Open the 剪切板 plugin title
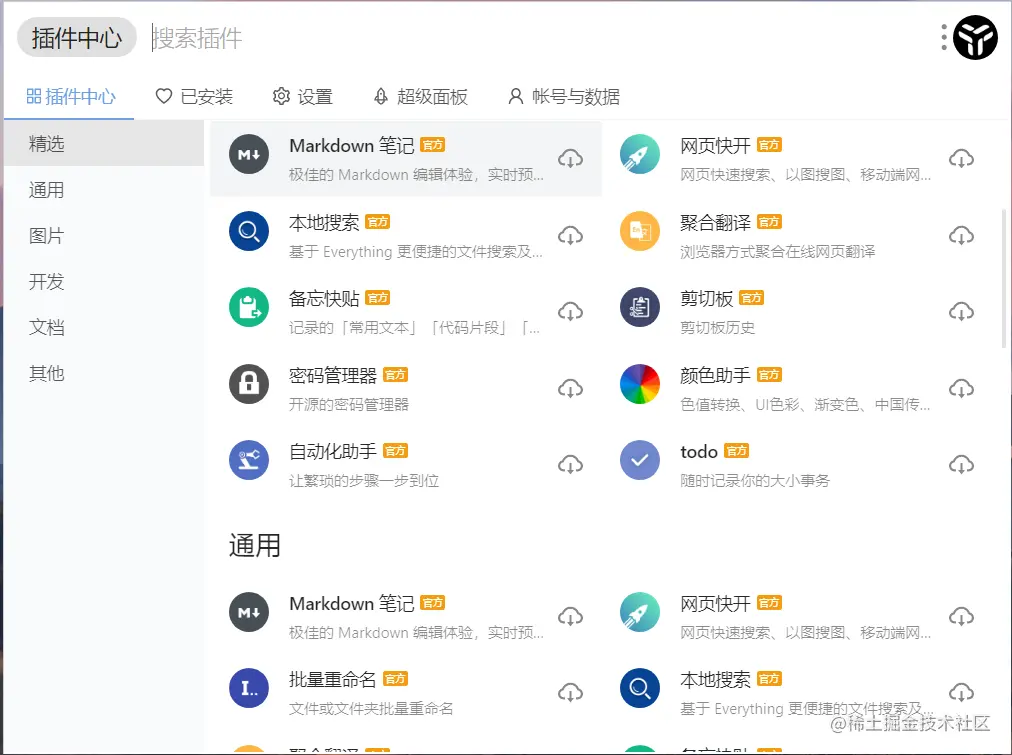The width and height of the screenshot is (1012, 755). point(706,299)
